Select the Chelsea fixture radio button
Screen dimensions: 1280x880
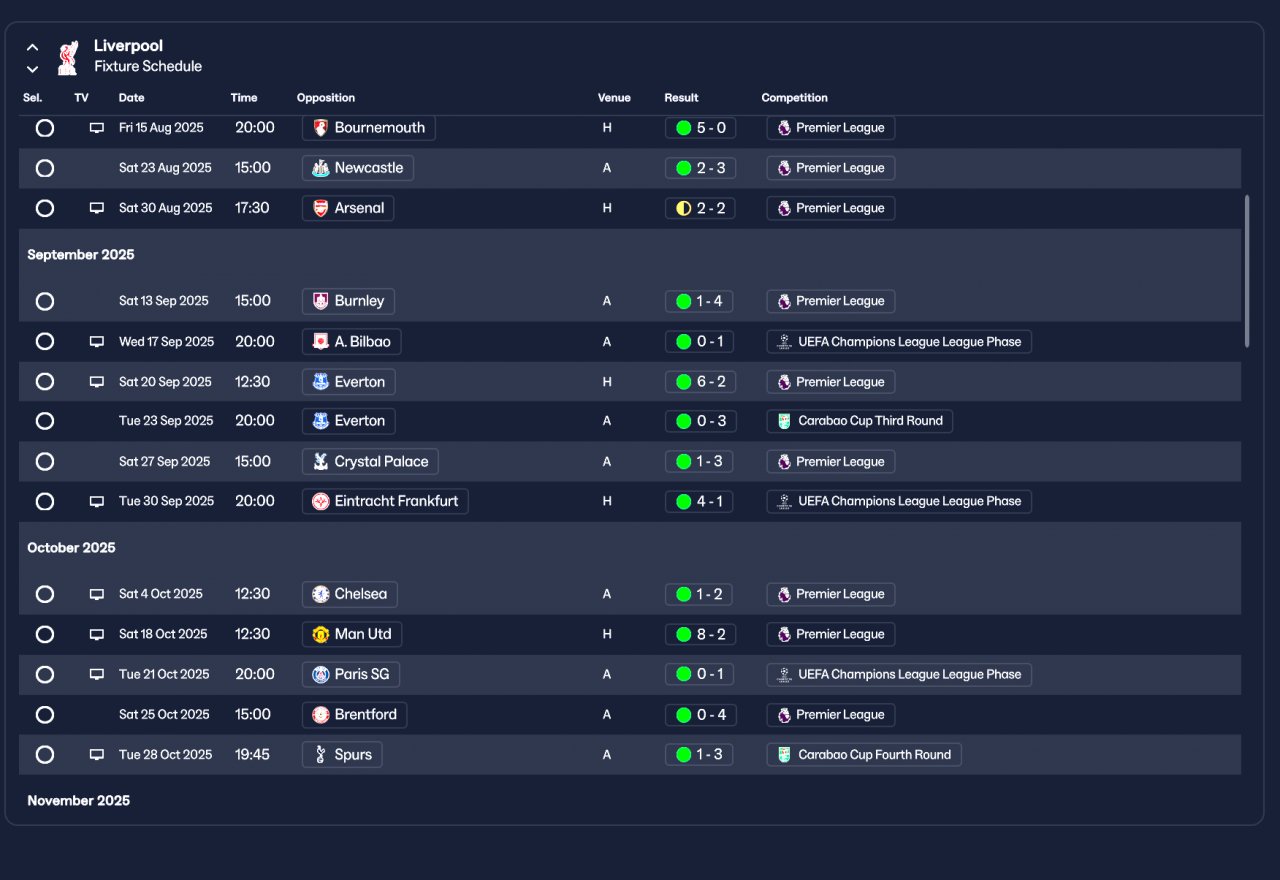[x=45, y=594]
